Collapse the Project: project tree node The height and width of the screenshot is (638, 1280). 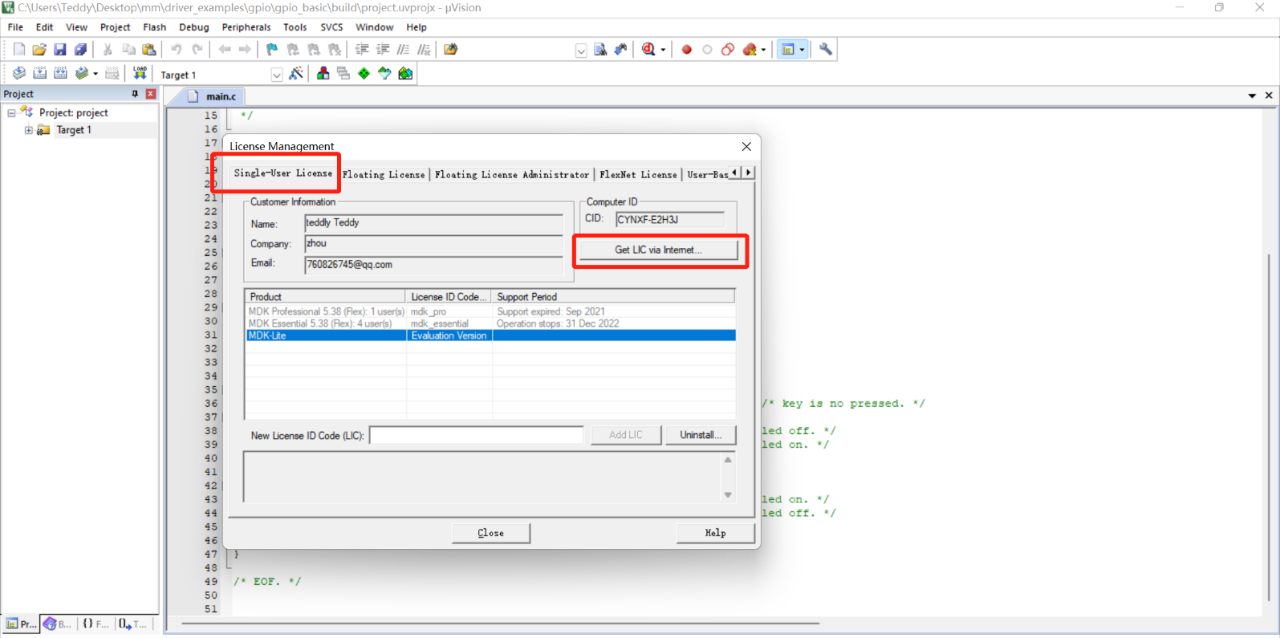(12, 113)
